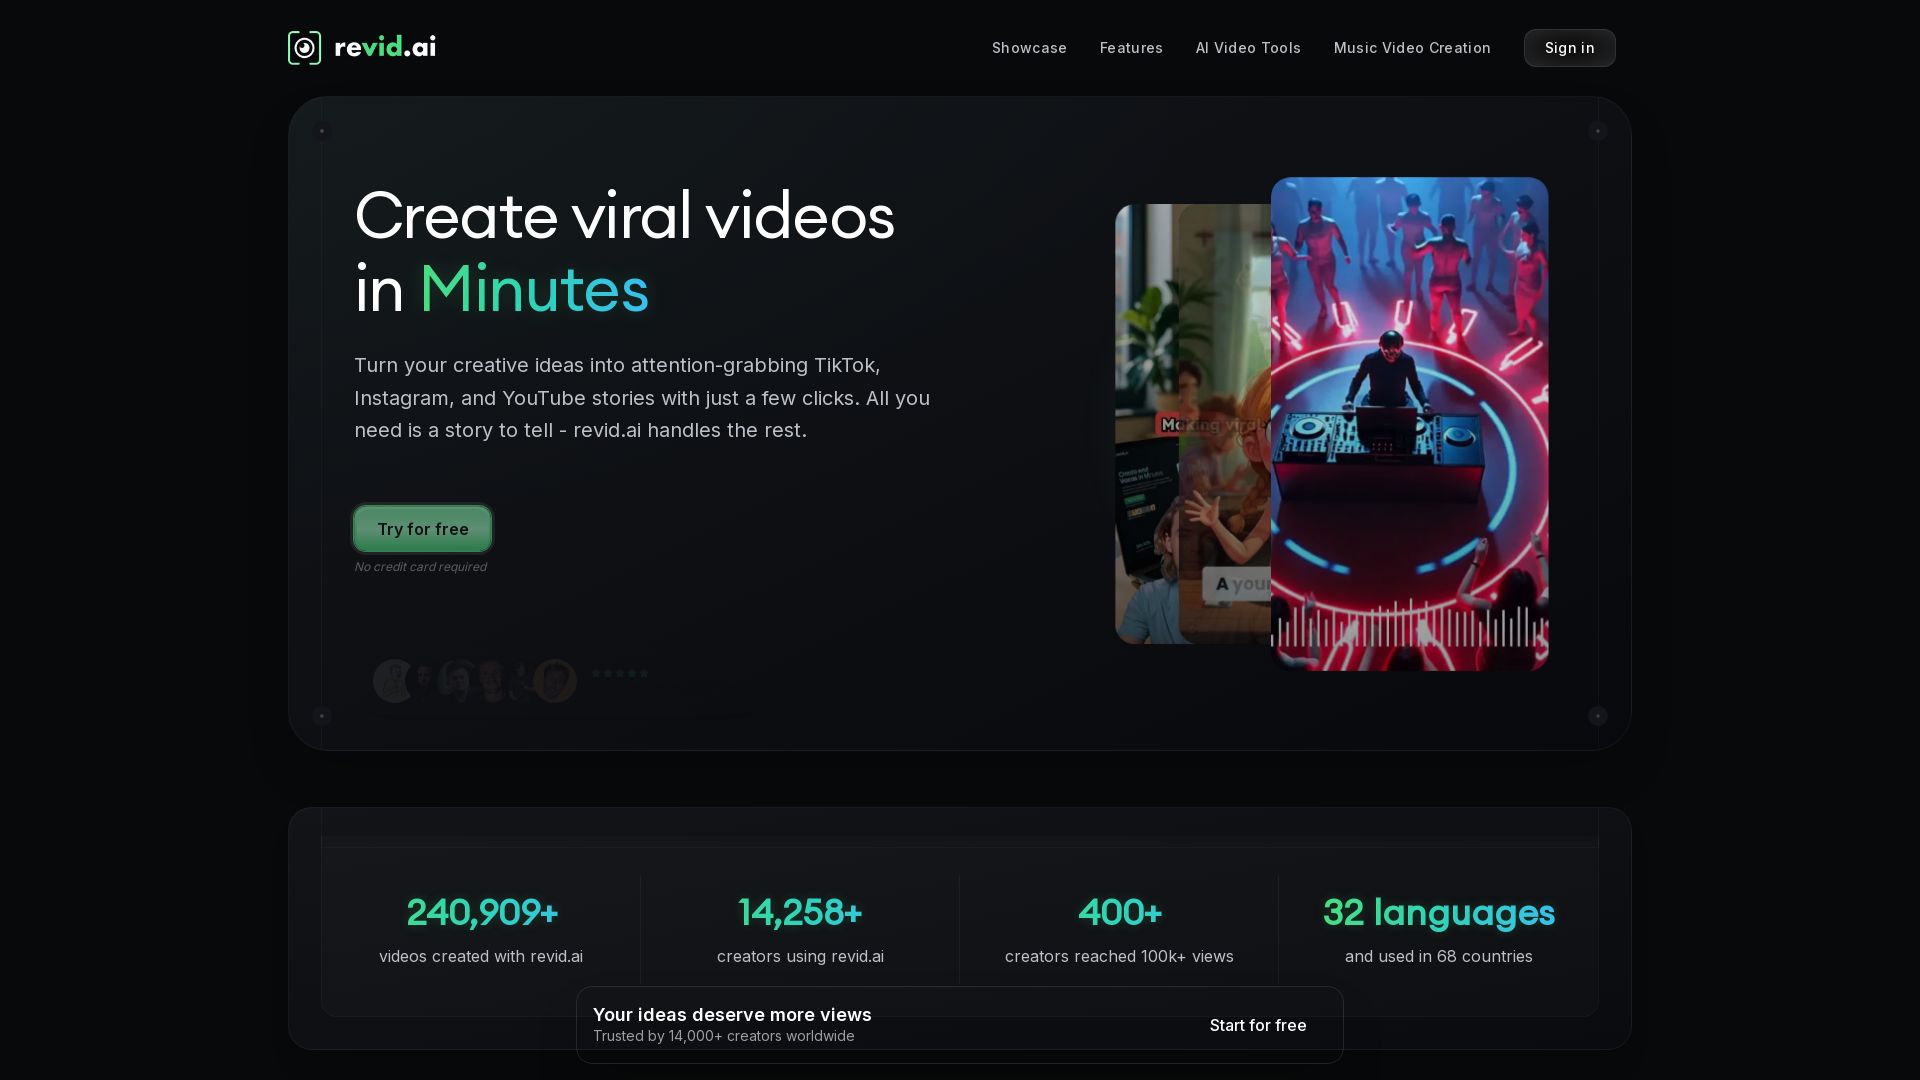Image resolution: width=1920 pixels, height=1080 pixels.
Task: Click 'videos created with revid.ai' label
Action: tap(481, 956)
